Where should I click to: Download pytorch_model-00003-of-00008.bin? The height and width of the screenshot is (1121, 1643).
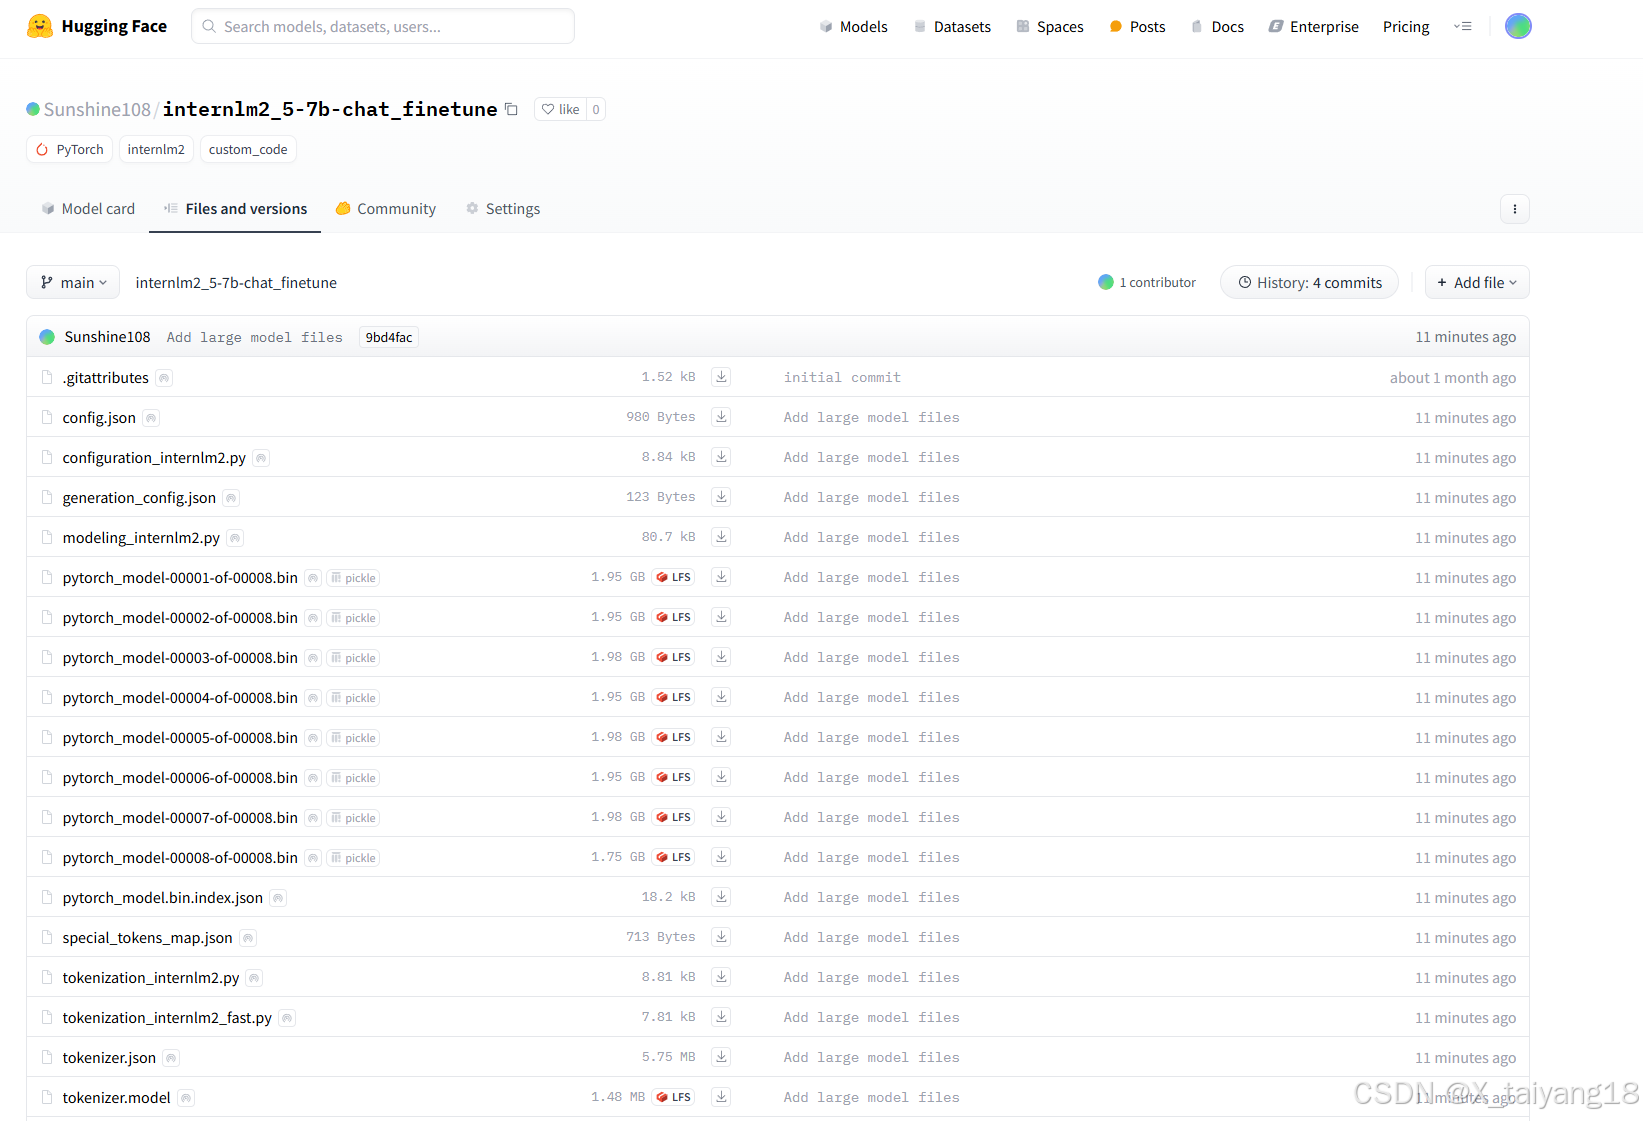tap(721, 657)
